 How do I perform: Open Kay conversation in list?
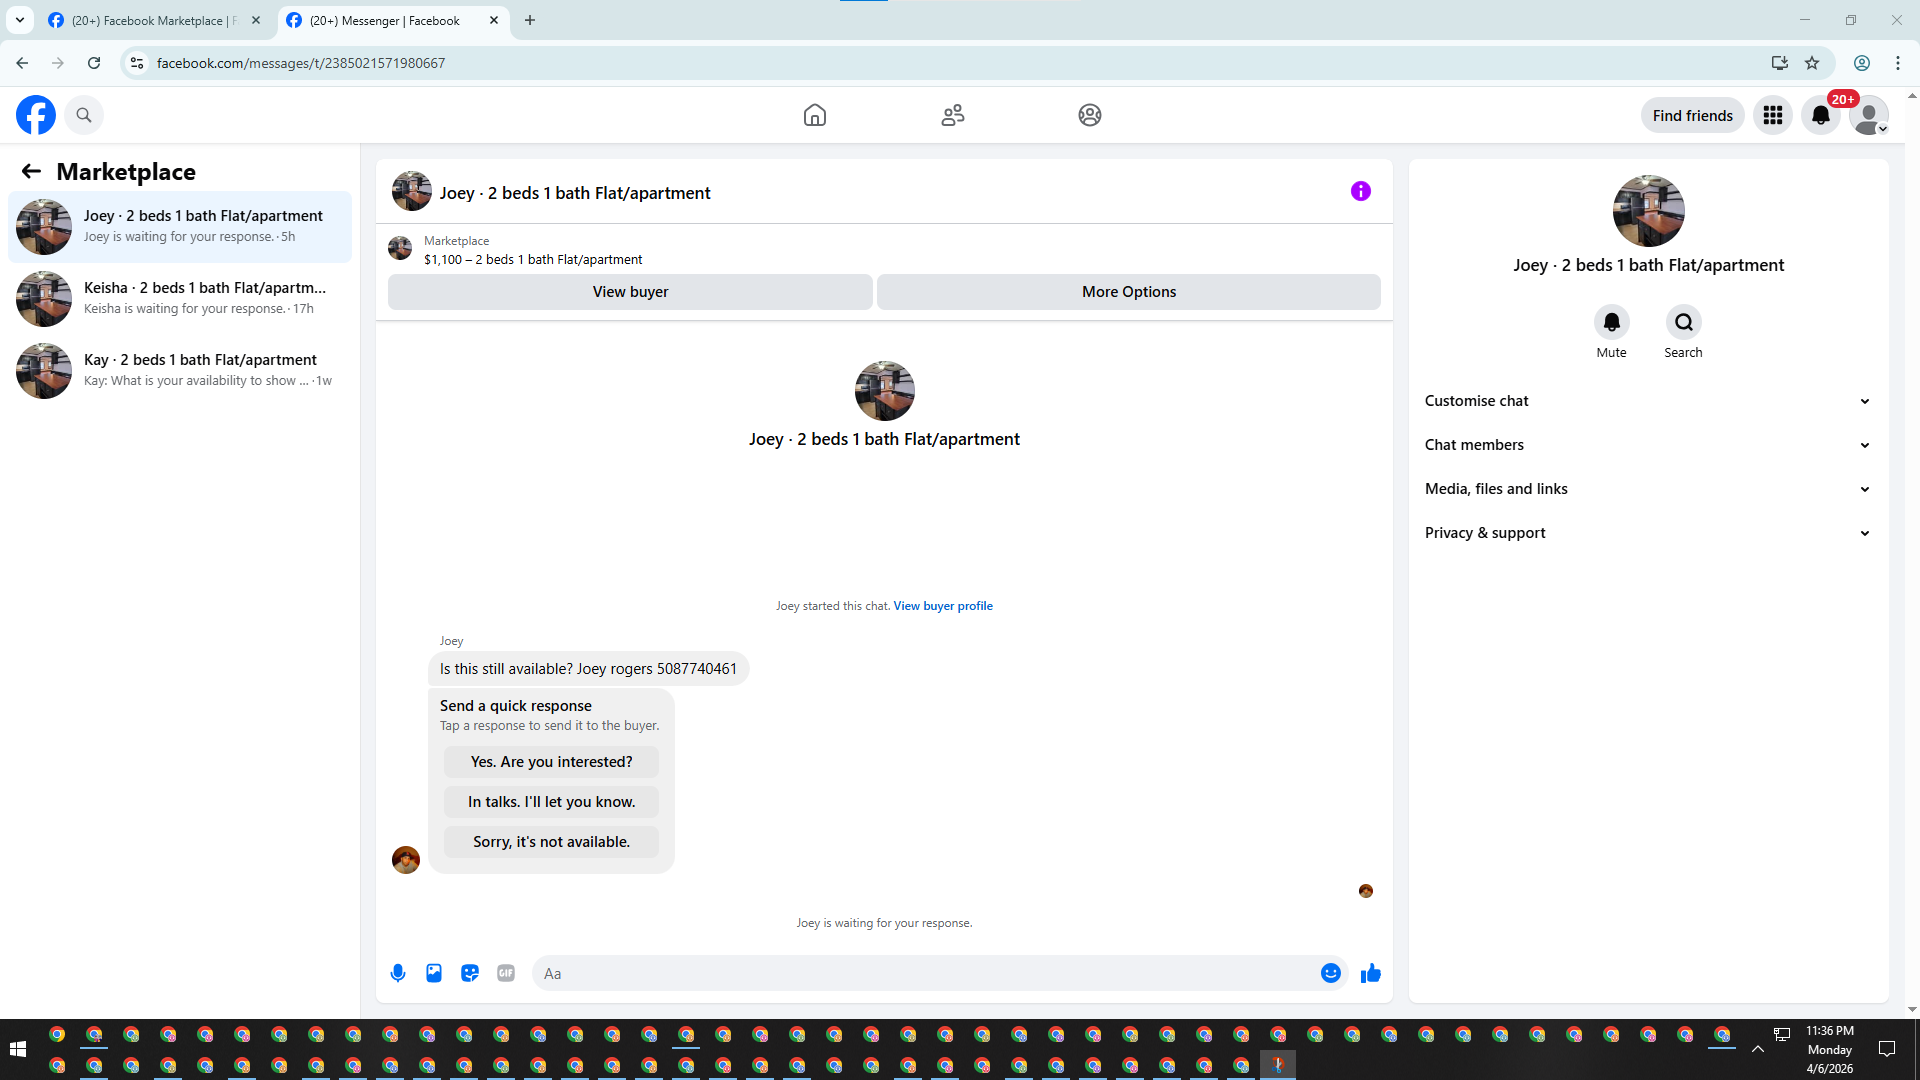(x=180, y=371)
